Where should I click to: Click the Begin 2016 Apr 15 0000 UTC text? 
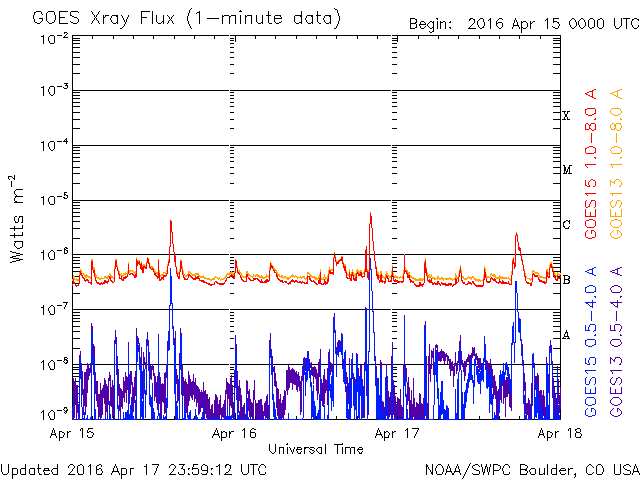521,23
